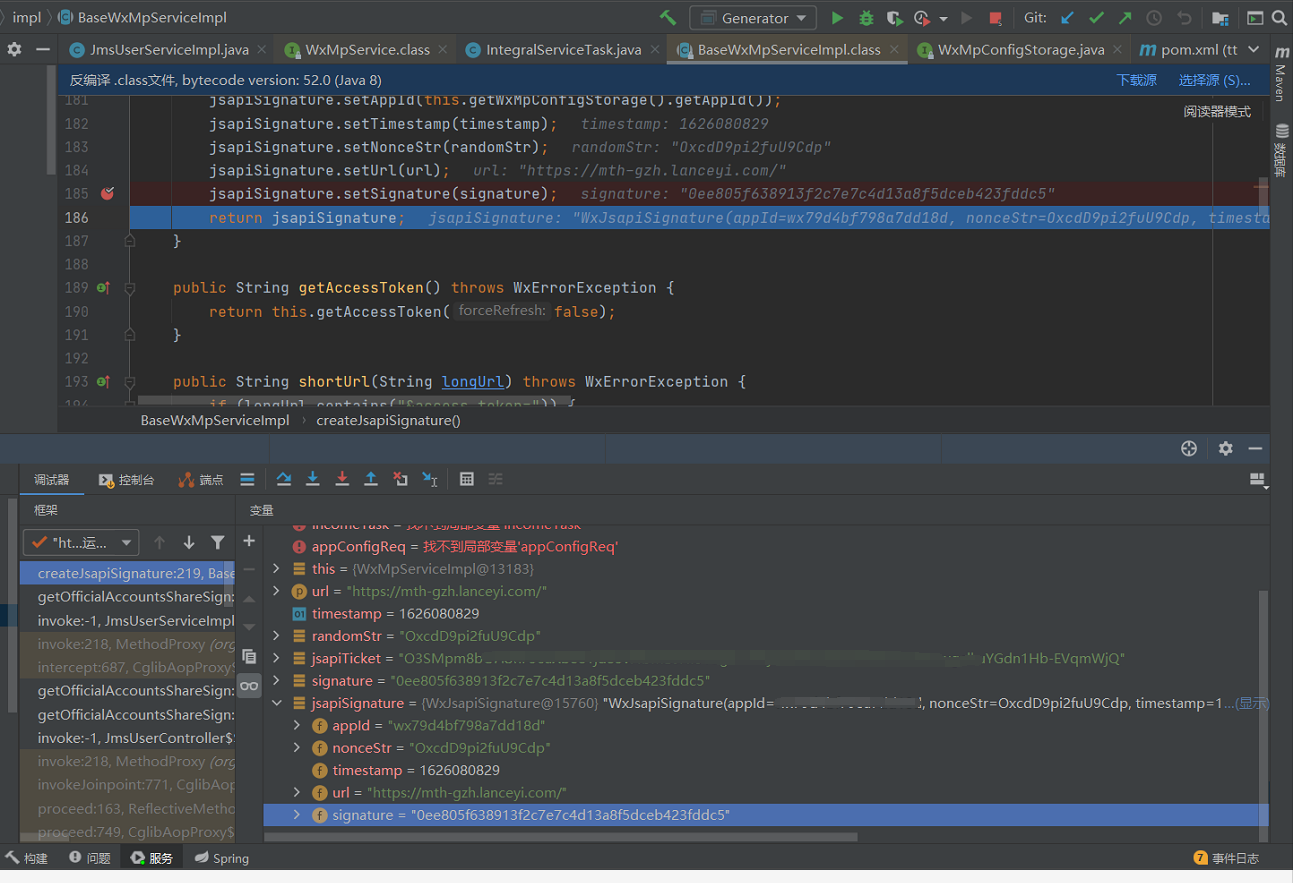This screenshot has width=1293, height=883.
Task: Collapse the jsapiSignature variable node
Action: click(x=277, y=703)
